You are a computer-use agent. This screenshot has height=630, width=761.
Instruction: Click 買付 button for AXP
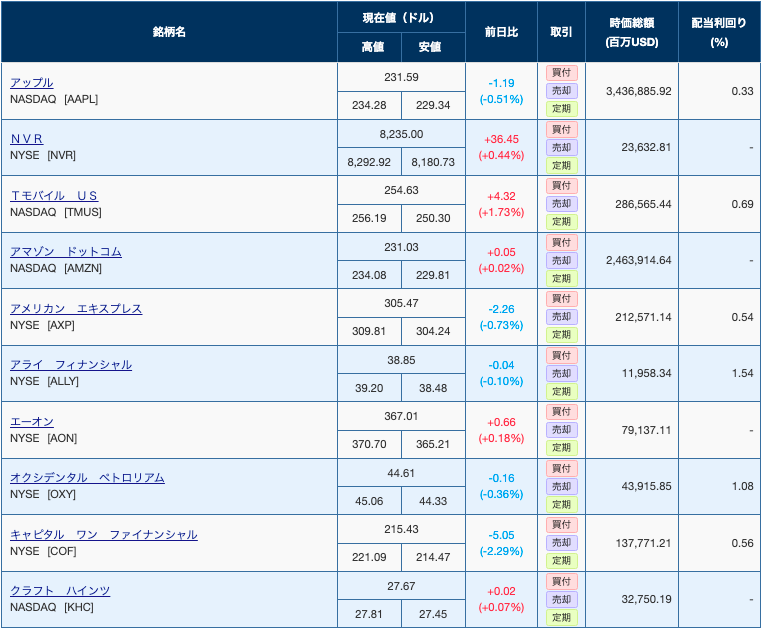[562, 299]
